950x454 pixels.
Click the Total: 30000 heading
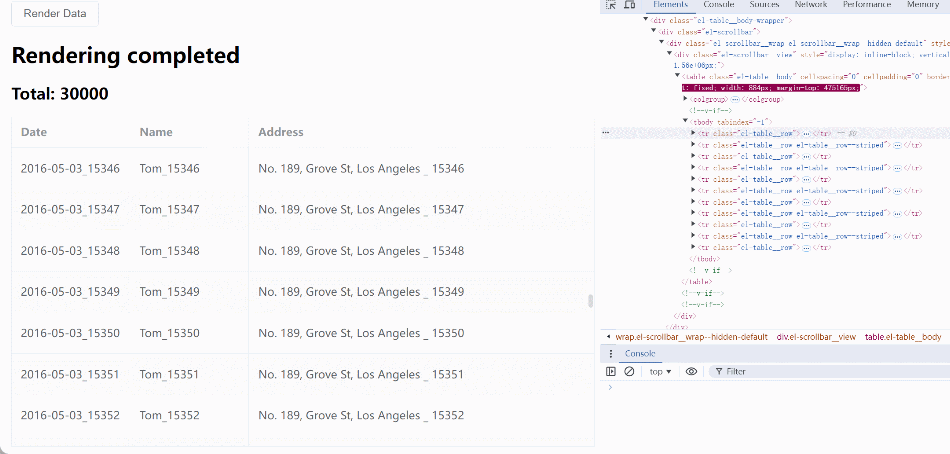60,94
